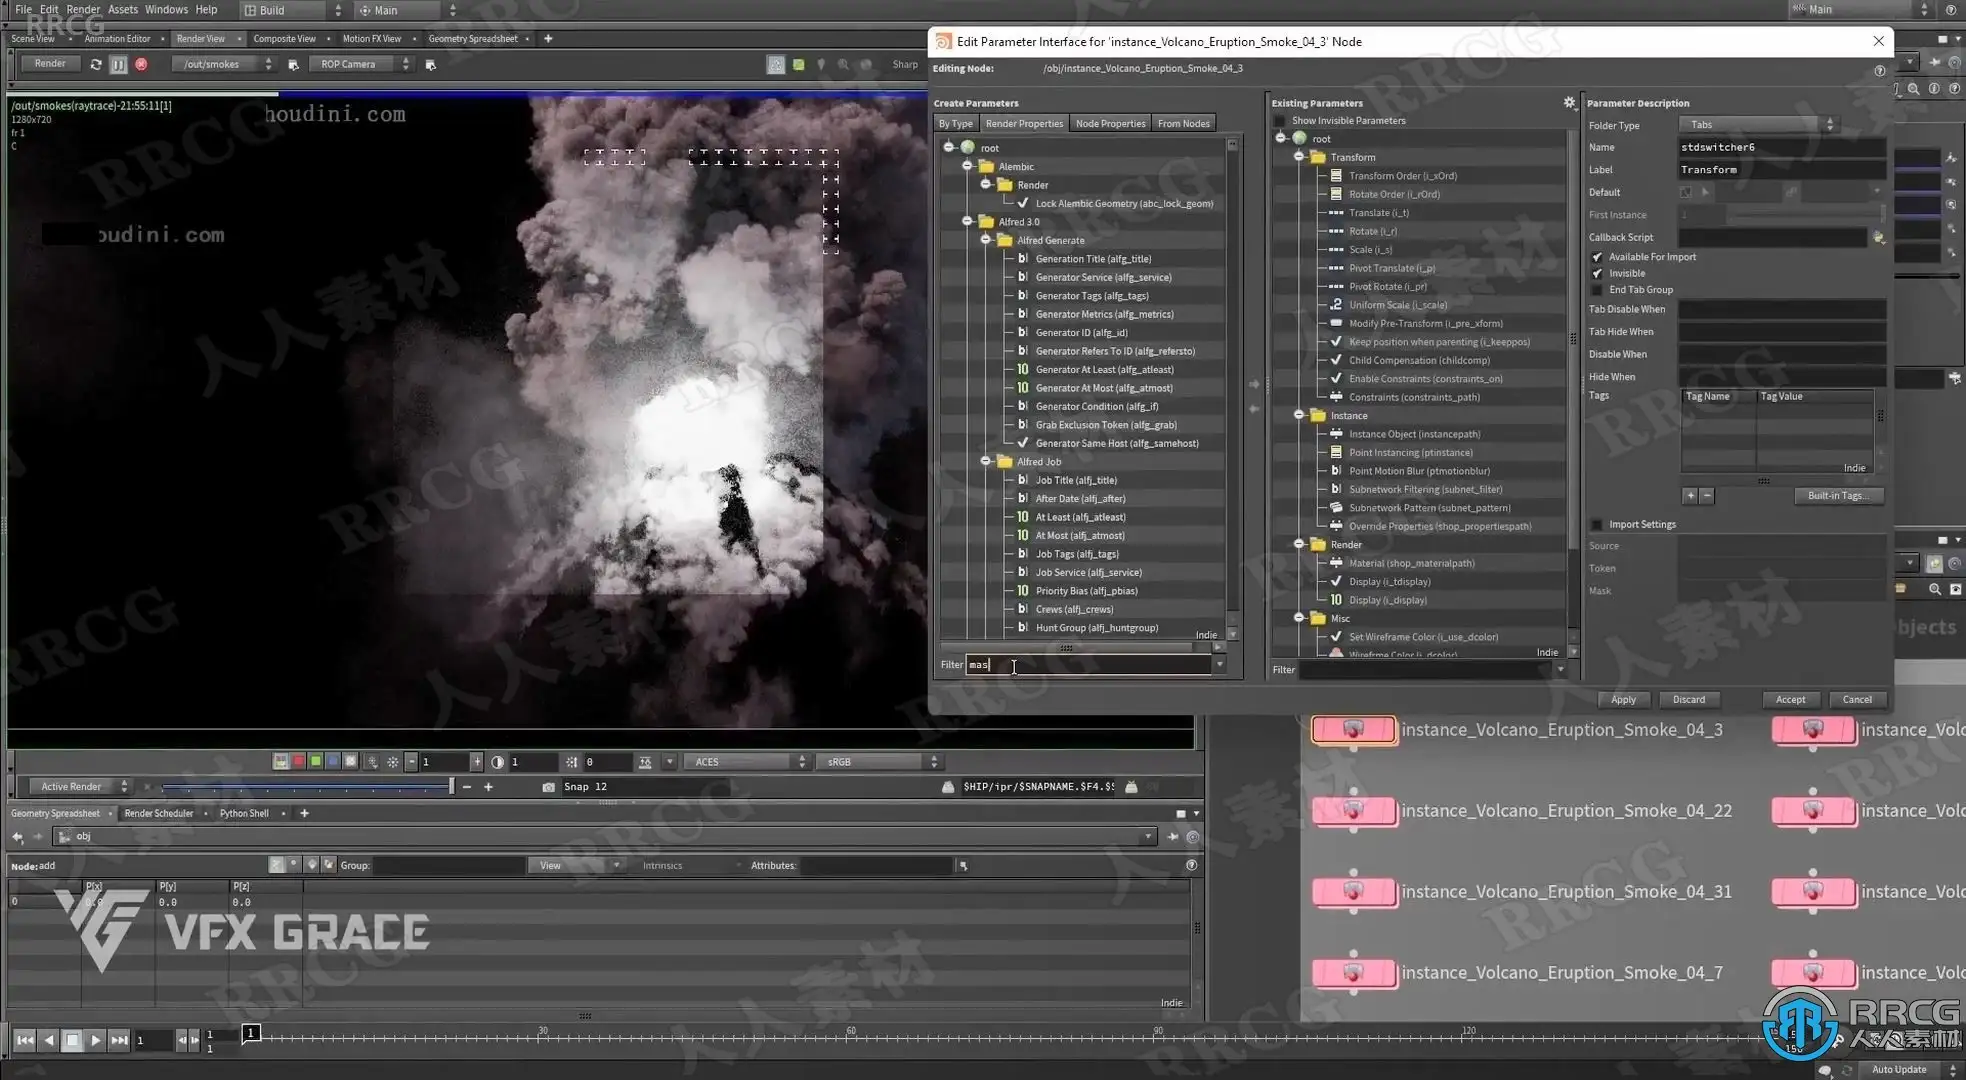Click the snapshot camera icon
This screenshot has height=1080, width=1966.
click(x=548, y=787)
